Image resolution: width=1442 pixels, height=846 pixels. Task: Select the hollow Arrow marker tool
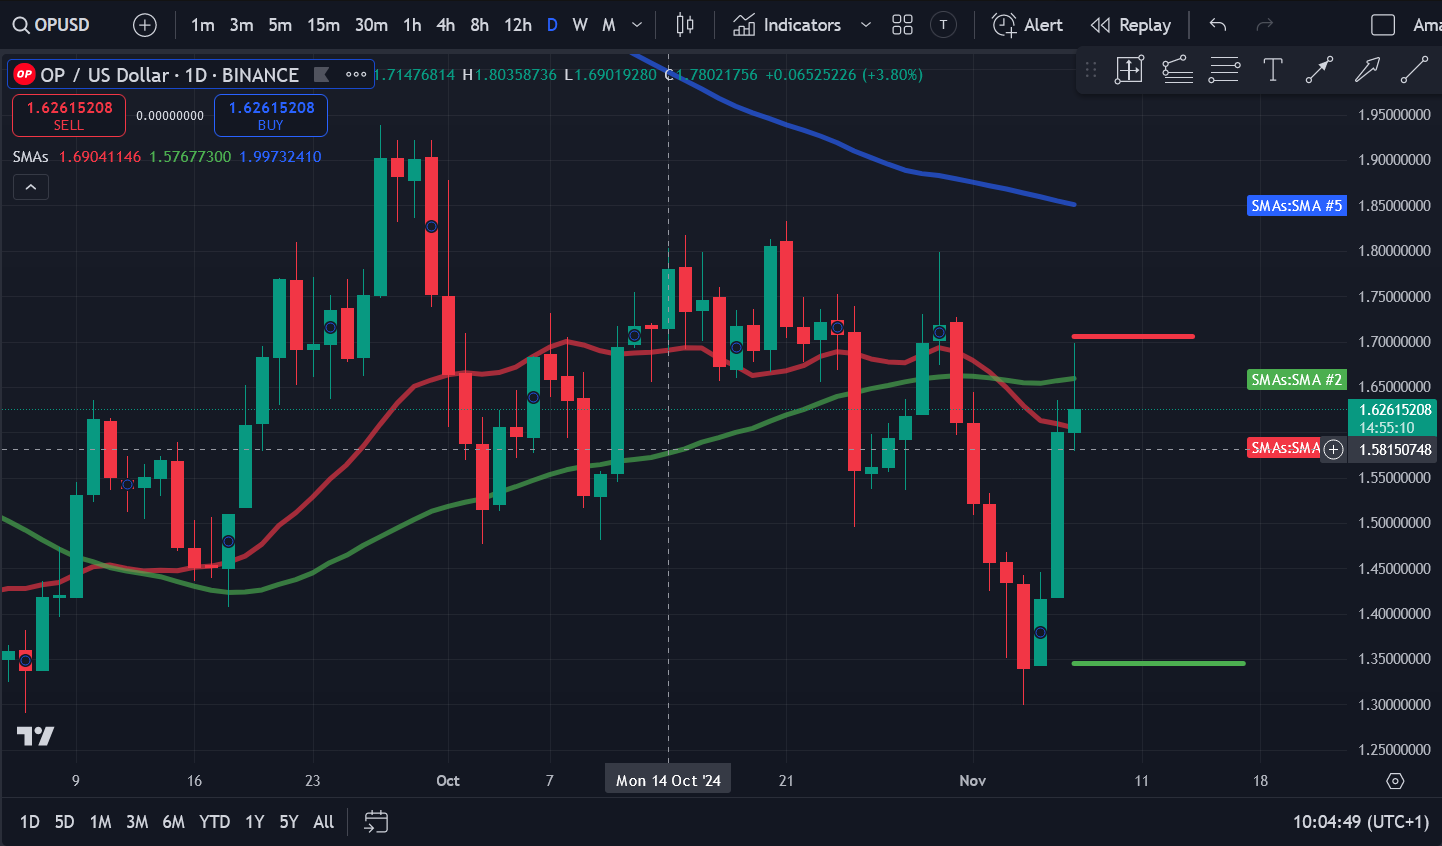pos(1367,70)
